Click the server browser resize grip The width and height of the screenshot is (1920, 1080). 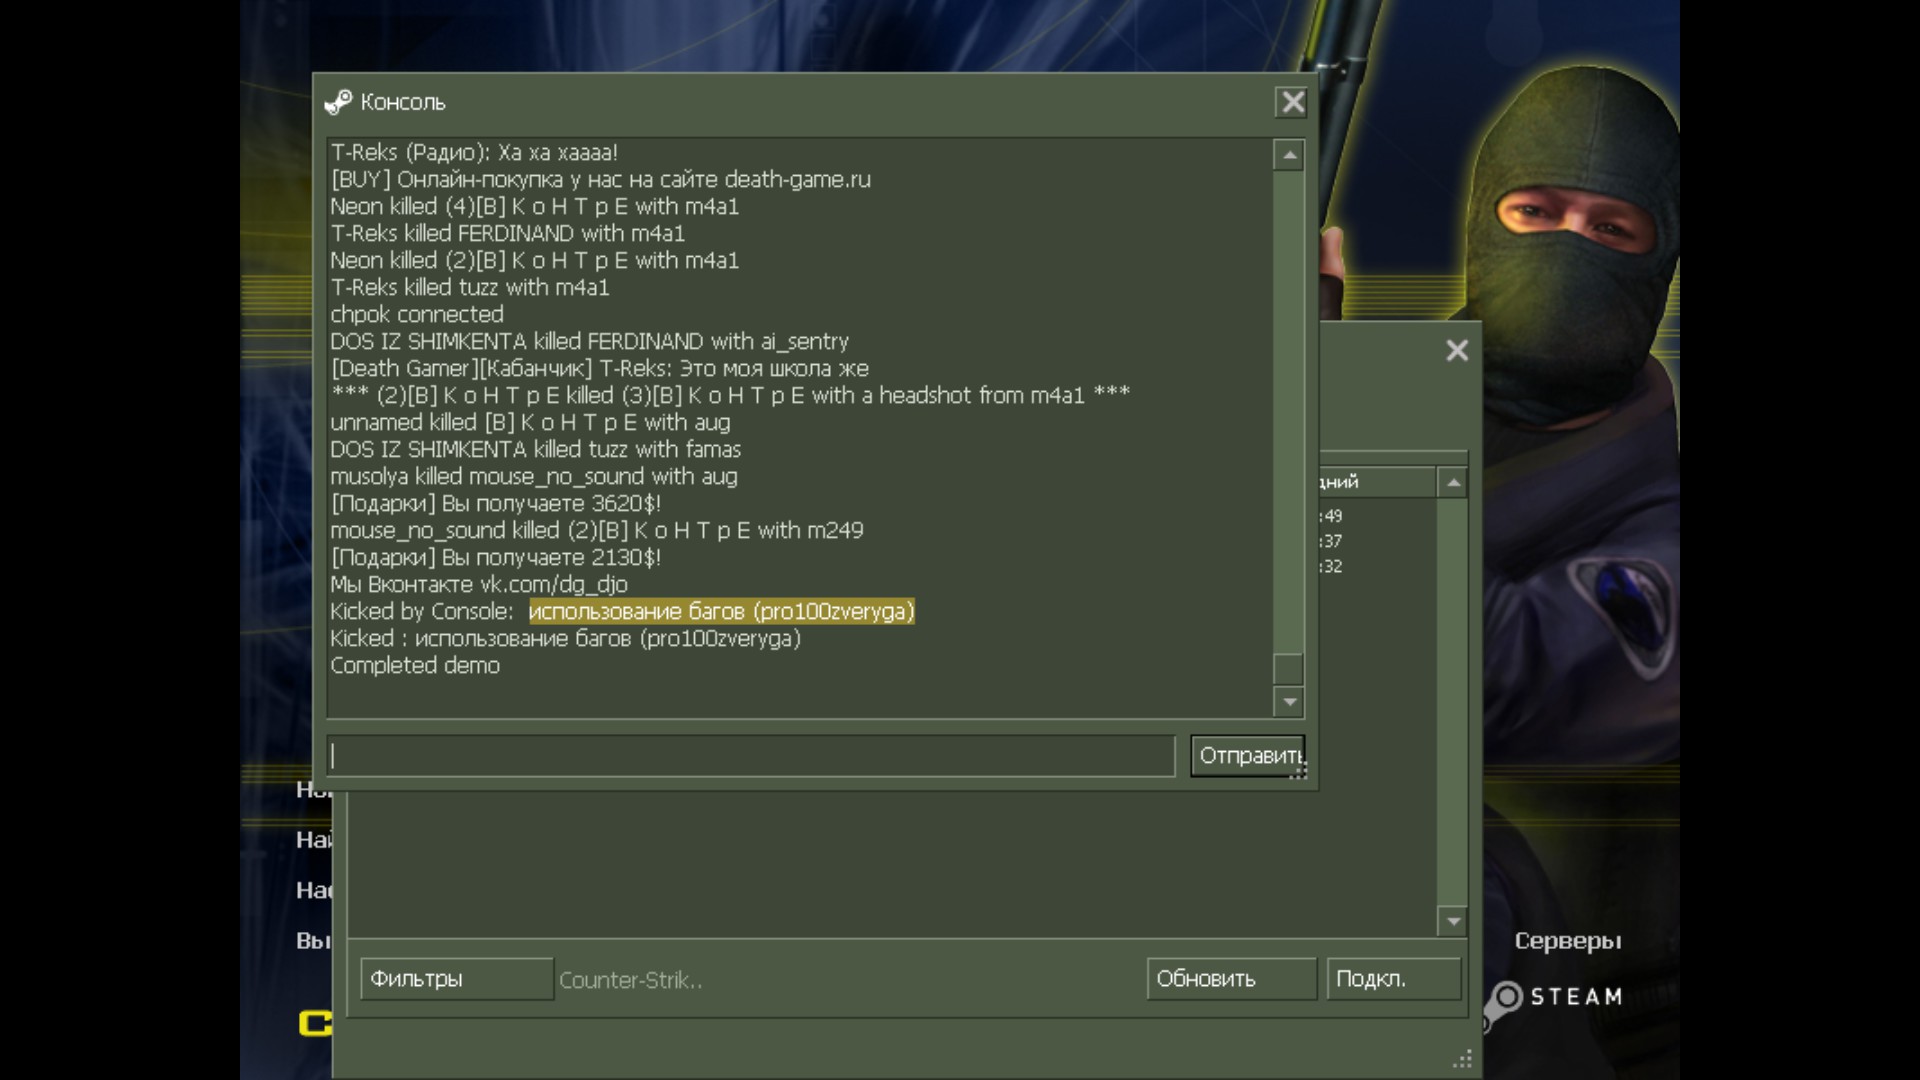tap(1463, 1059)
